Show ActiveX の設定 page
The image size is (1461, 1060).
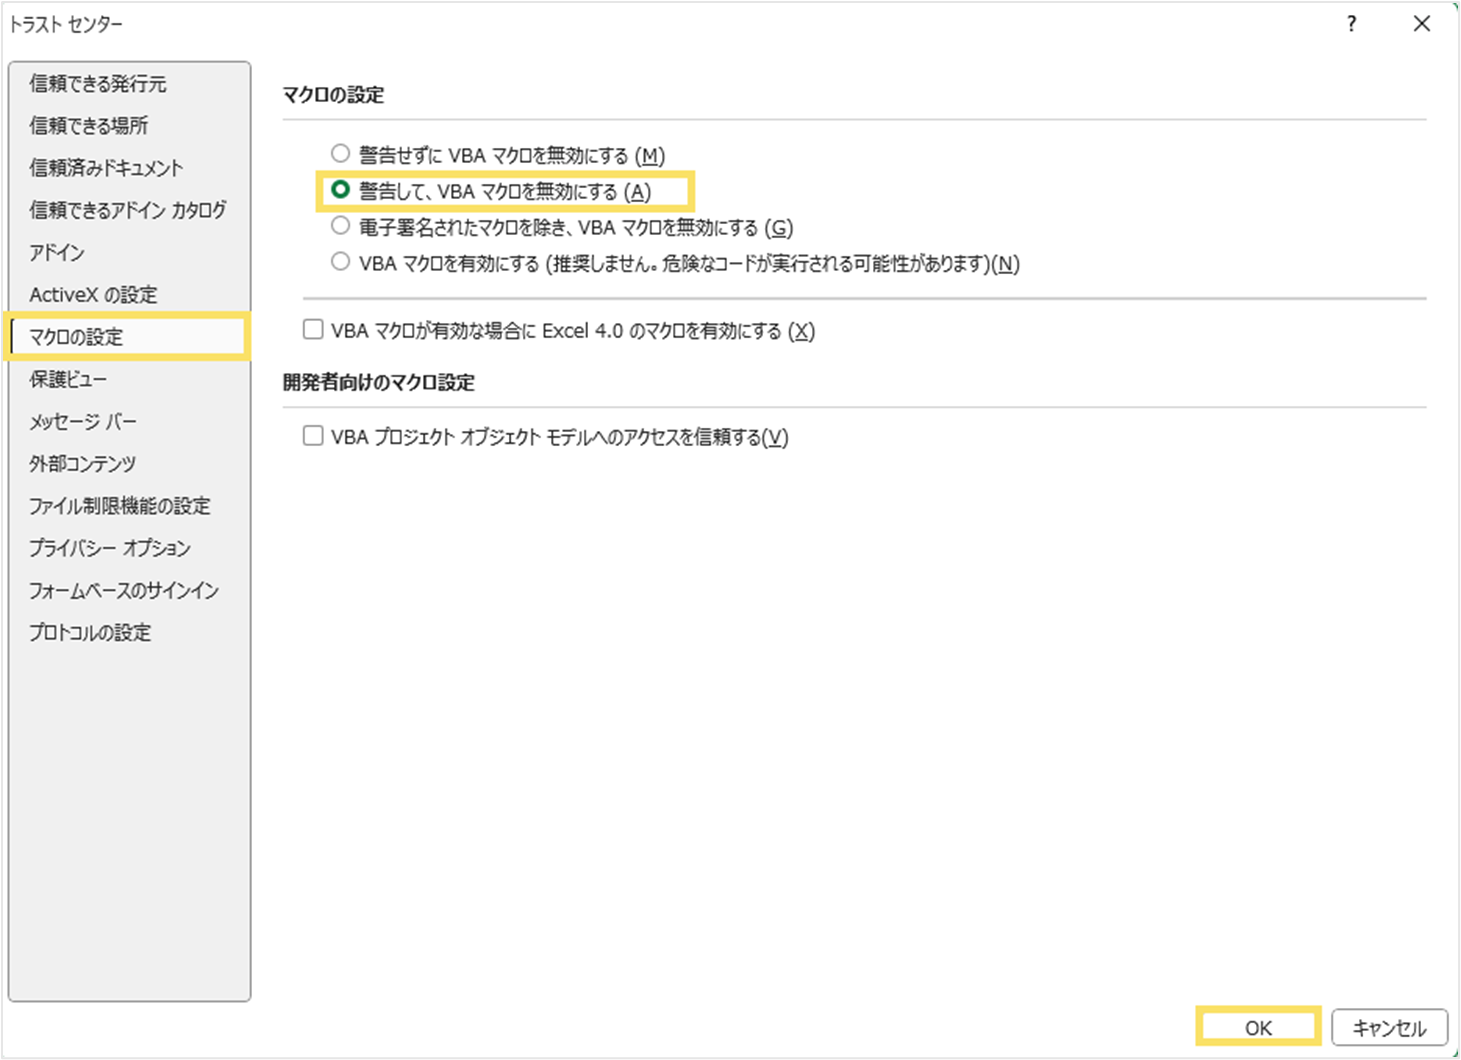pyautogui.click(x=93, y=295)
